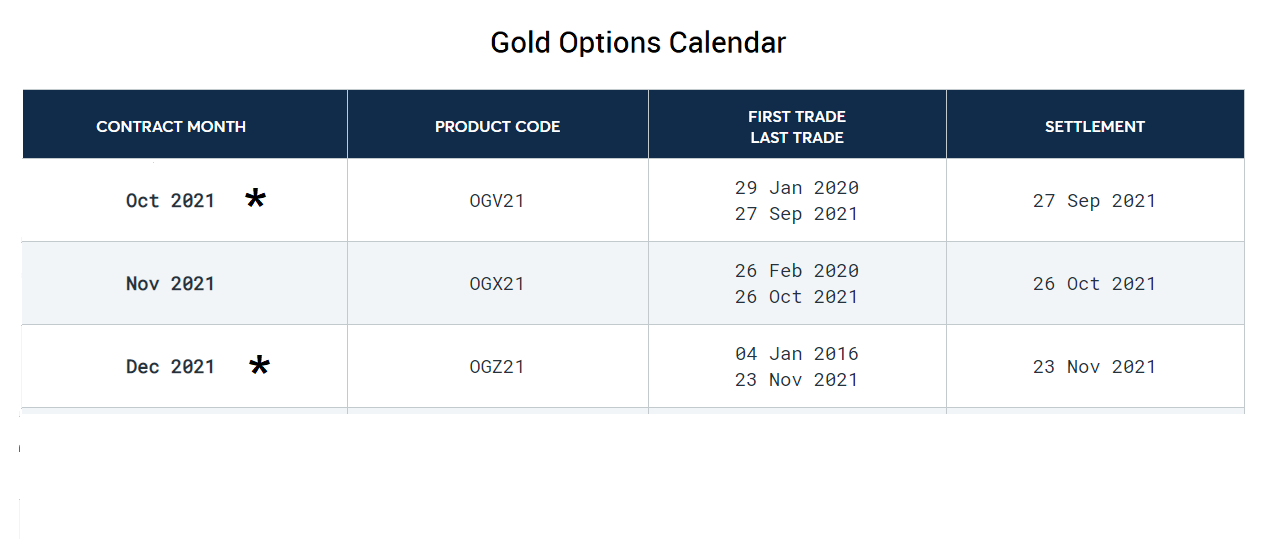Click the Product Code column header
This screenshot has height=539, width=1279.
click(x=497, y=127)
